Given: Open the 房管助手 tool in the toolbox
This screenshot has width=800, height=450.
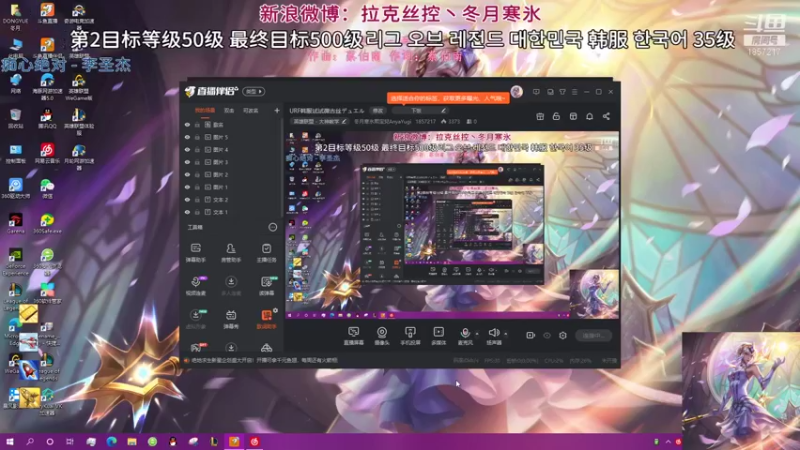Looking at the screenshot, I should 231,253.
